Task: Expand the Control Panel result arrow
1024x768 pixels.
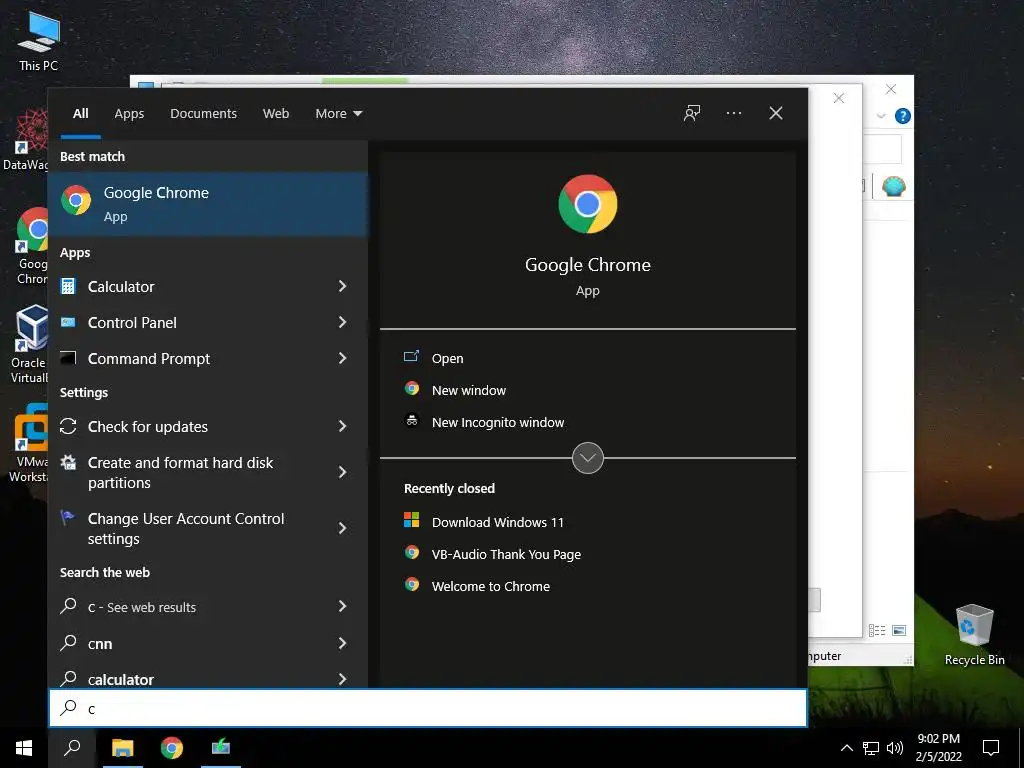Action: [342, 322]
